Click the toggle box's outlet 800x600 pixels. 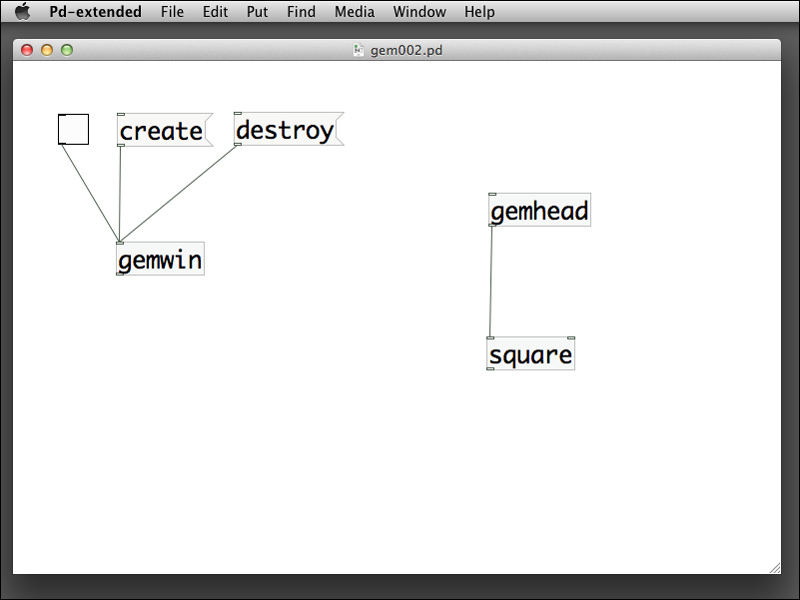(60, 143)
